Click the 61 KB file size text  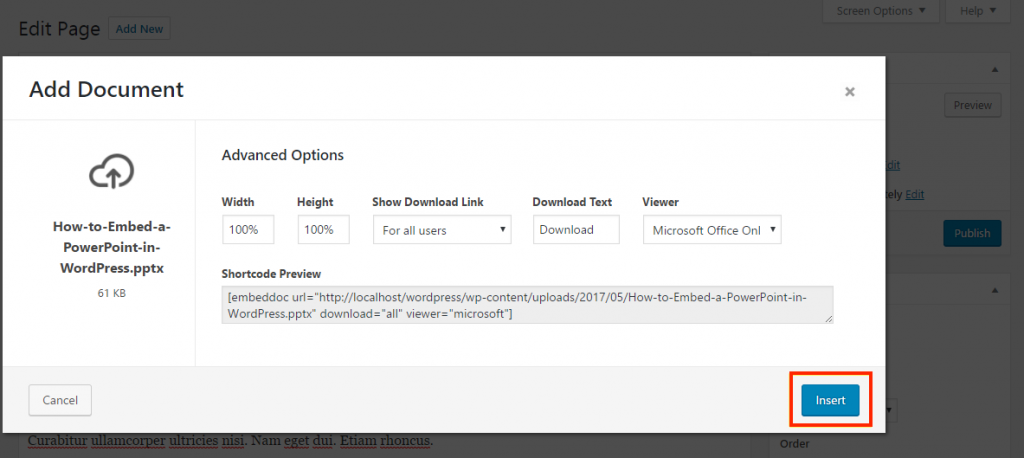tap(112, 293)
